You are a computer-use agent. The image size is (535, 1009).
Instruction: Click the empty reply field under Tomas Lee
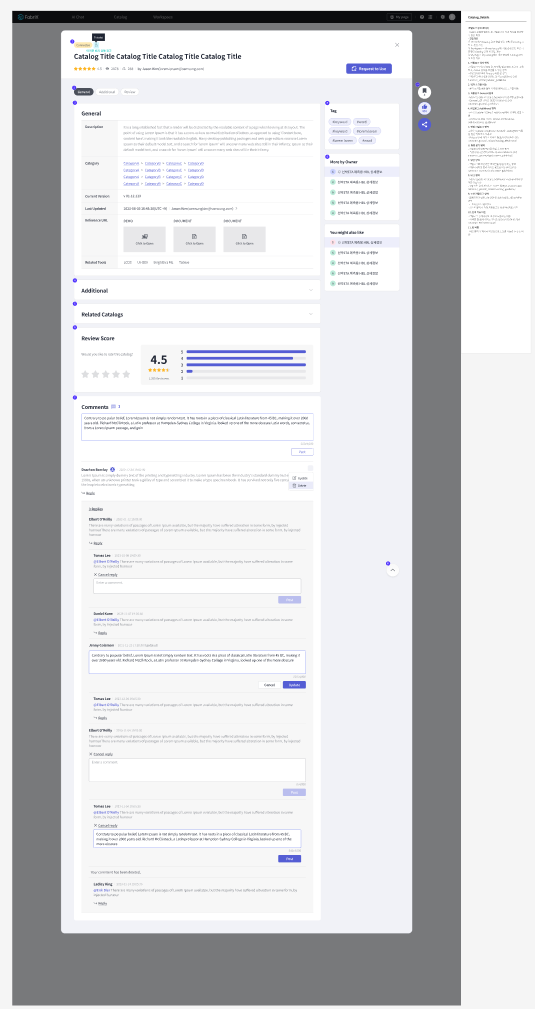pyautogui.click(x=197, y=586)
